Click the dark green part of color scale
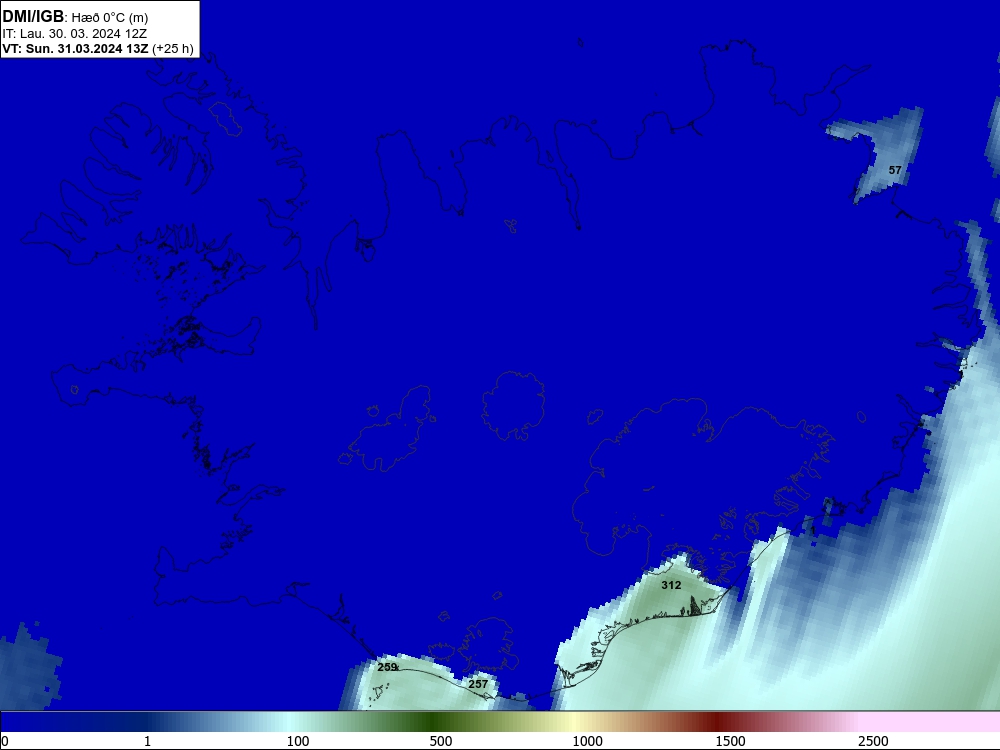 (434, 721)
